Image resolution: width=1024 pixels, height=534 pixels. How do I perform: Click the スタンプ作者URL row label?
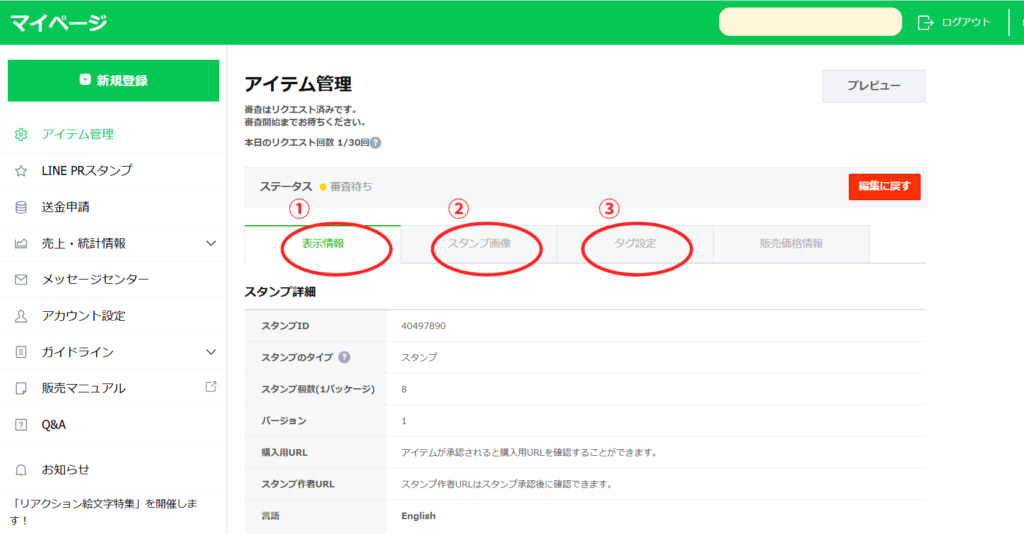pyautogui.click(x=298, y=484)
